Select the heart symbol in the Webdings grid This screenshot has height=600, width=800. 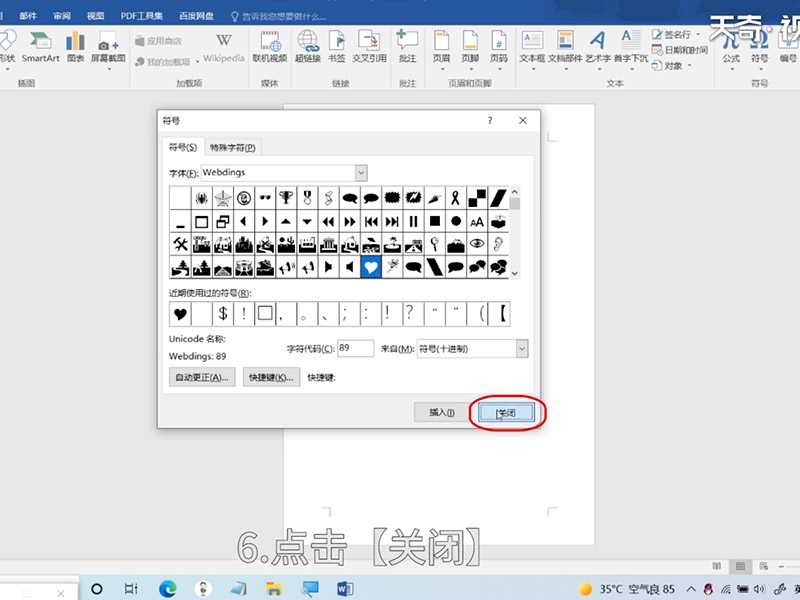coord(371,267)
